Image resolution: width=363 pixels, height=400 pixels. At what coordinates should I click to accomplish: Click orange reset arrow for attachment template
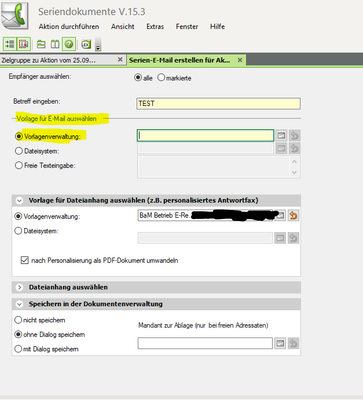(293, 215)
